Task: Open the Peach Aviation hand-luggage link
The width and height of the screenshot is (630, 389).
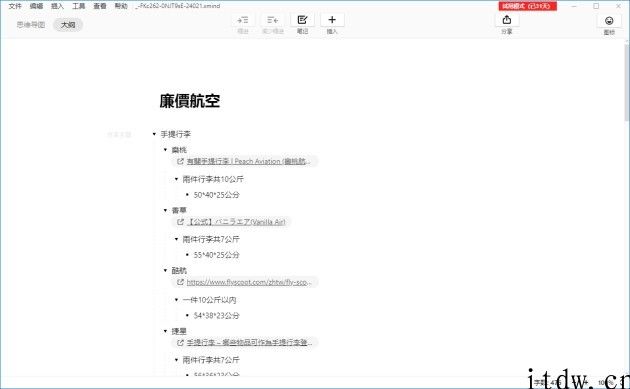Action: (248, 162)
